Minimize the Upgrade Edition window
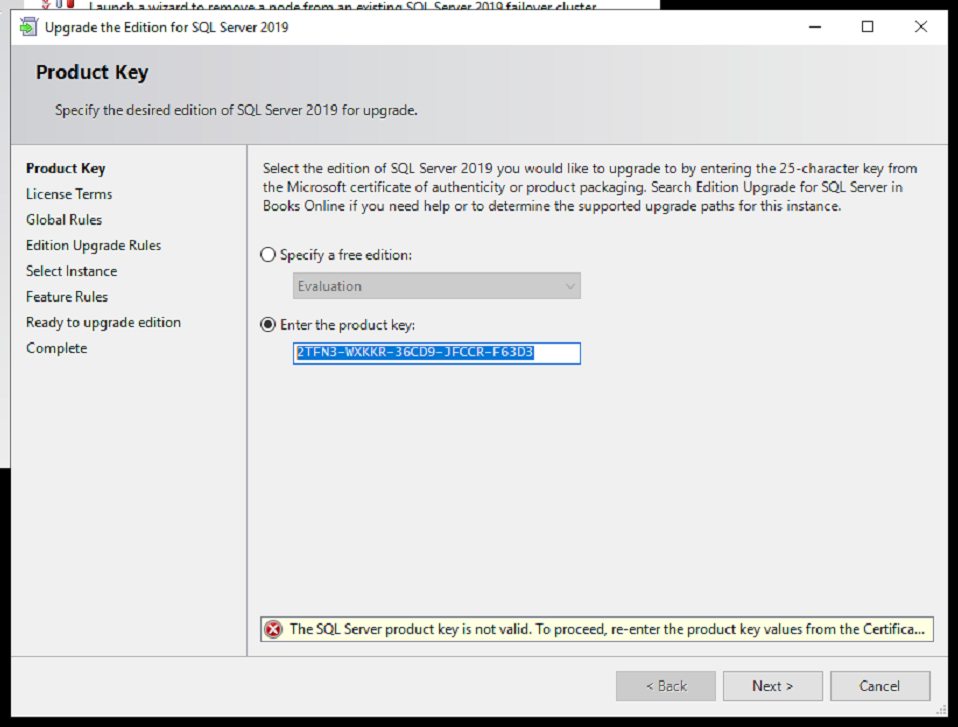Viewport: 958px width, 727px height. click(x=814, y=27)
